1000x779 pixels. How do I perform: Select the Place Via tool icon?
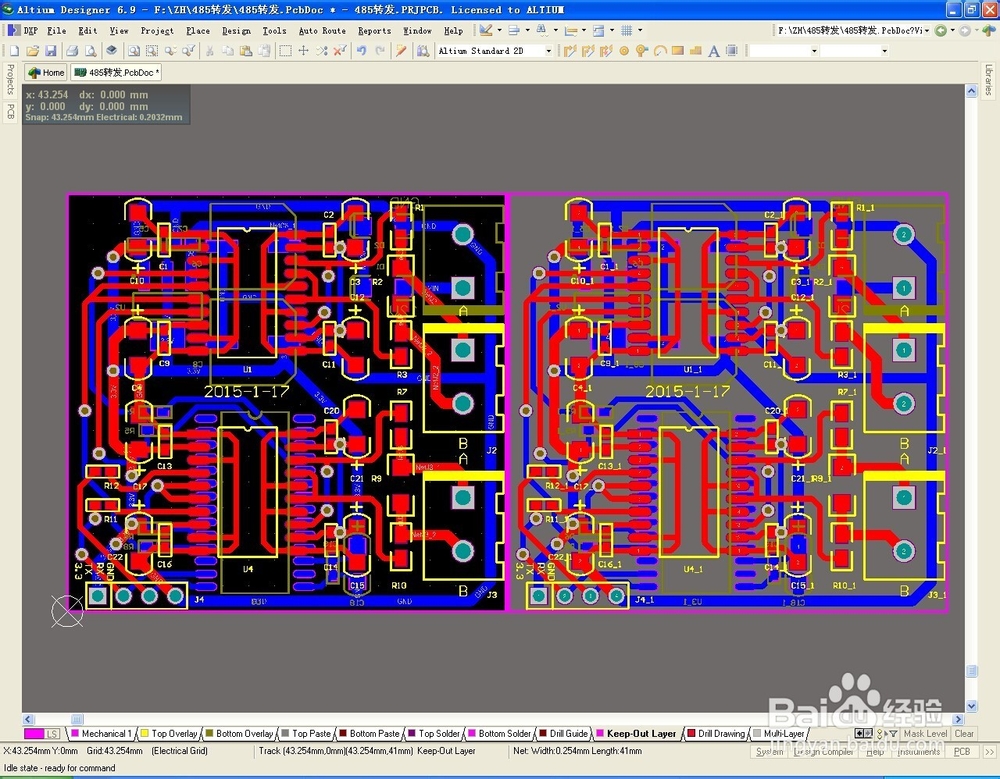(642, 50)
